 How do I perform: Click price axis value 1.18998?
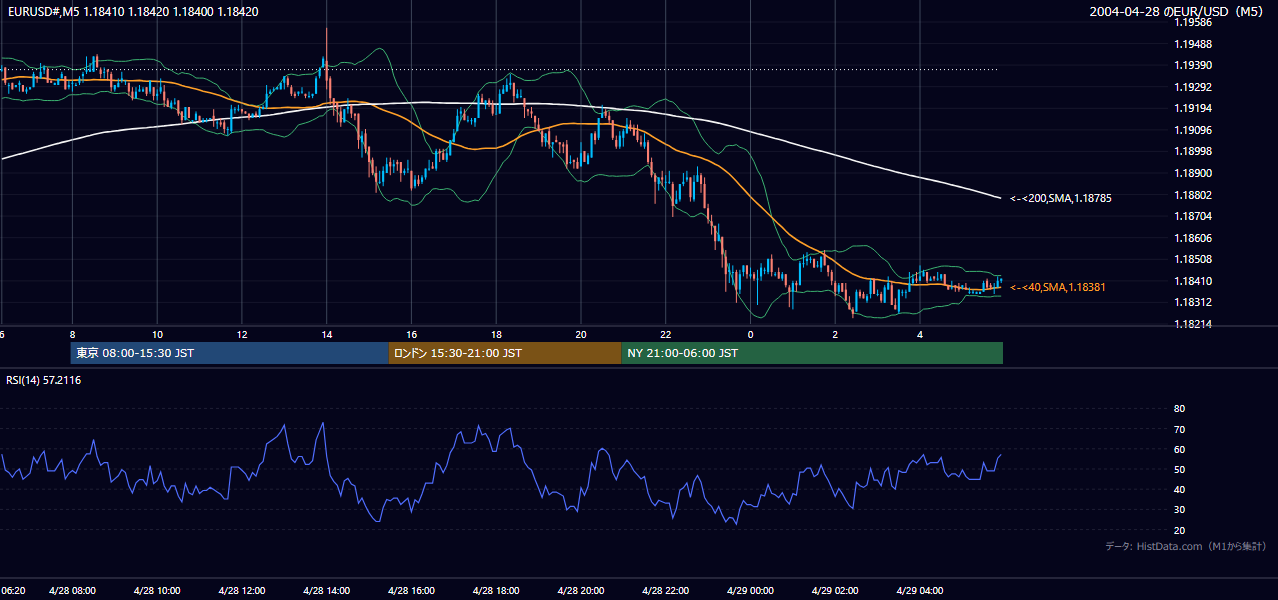coord(1193,151)
